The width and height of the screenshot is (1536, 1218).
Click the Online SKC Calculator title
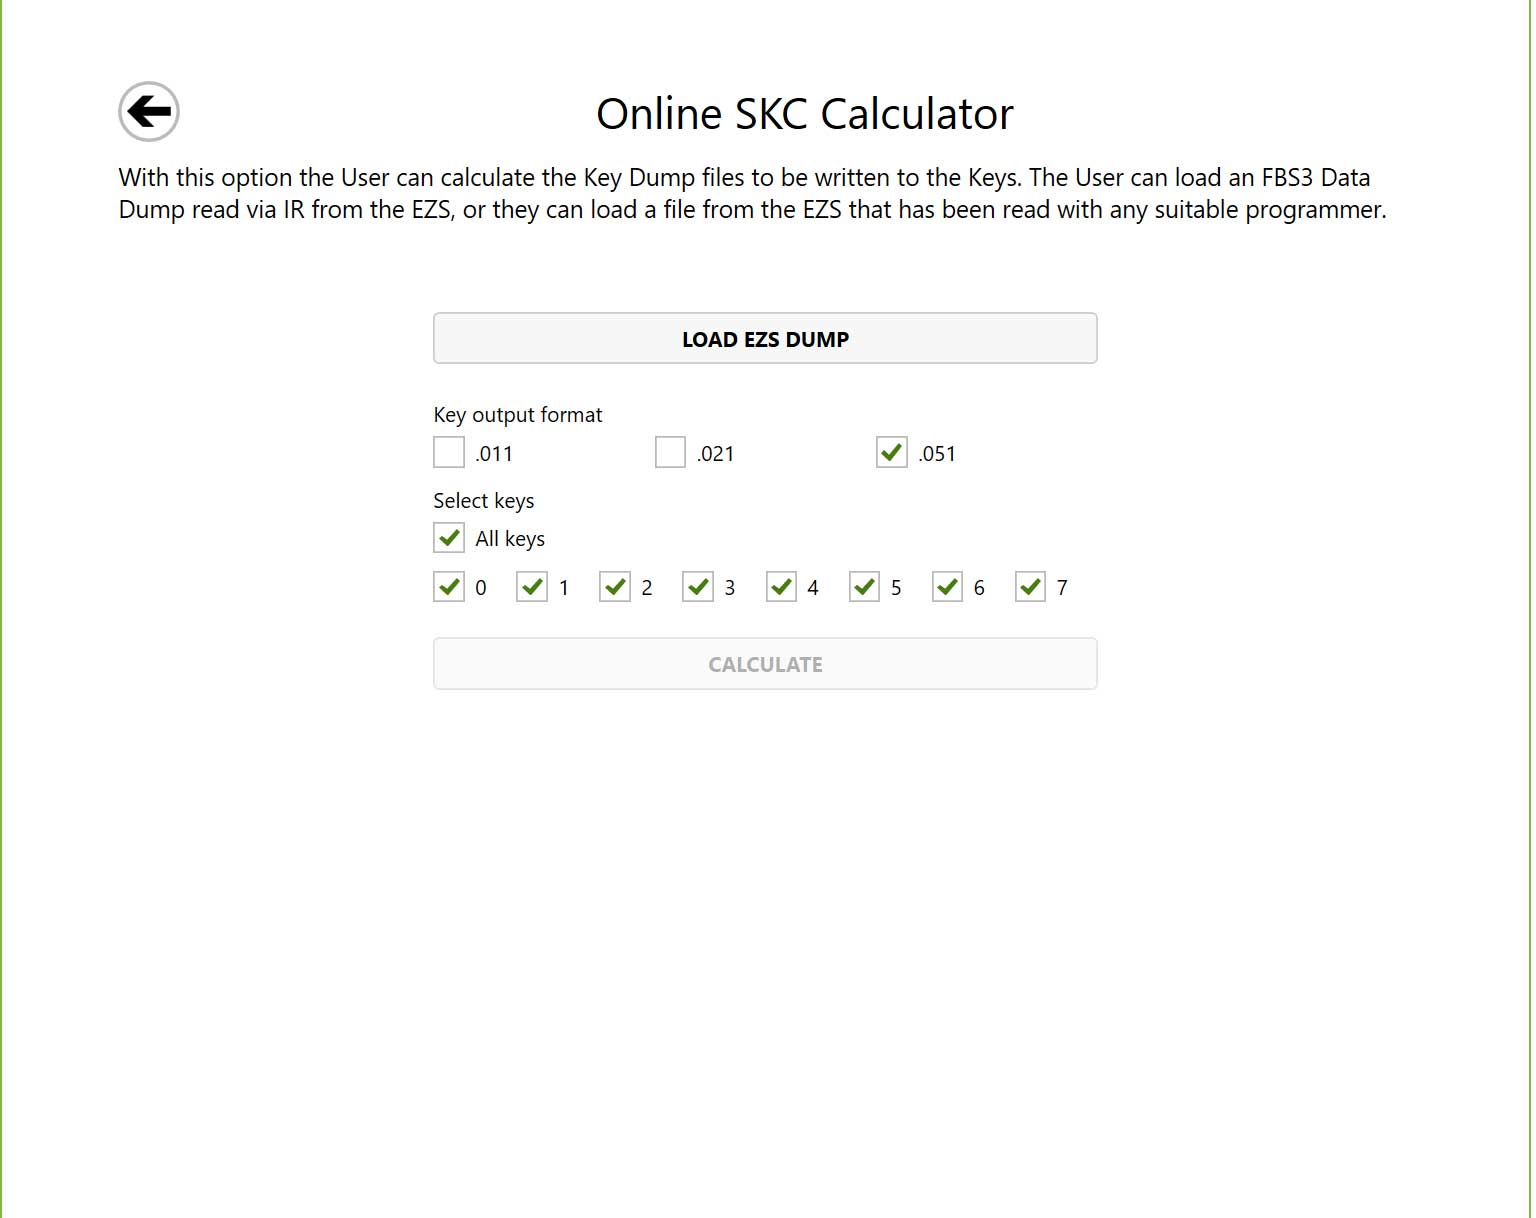804,114
